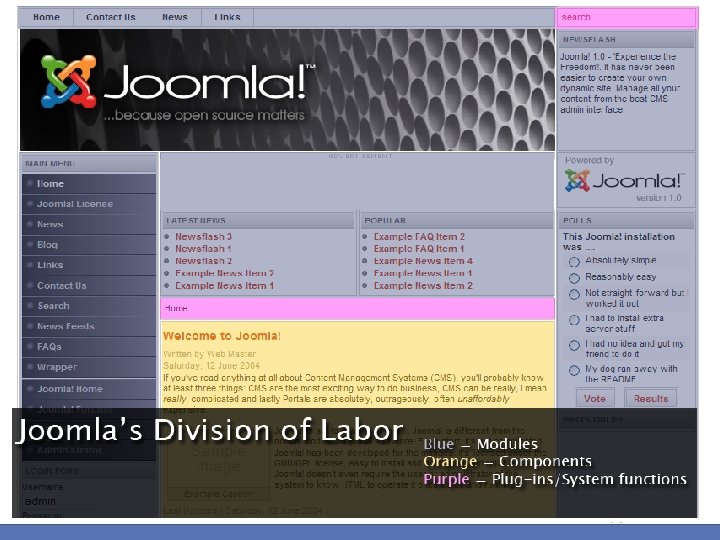Click the Main Menu module header
The width and height of the screenshot is (720, 540).
pos(89,163)
